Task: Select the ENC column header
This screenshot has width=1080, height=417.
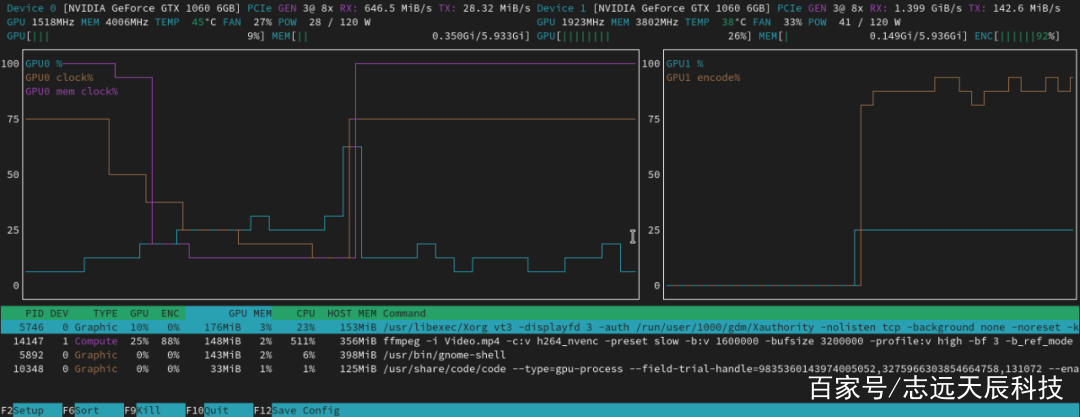Action: click(x=170, y=313)
